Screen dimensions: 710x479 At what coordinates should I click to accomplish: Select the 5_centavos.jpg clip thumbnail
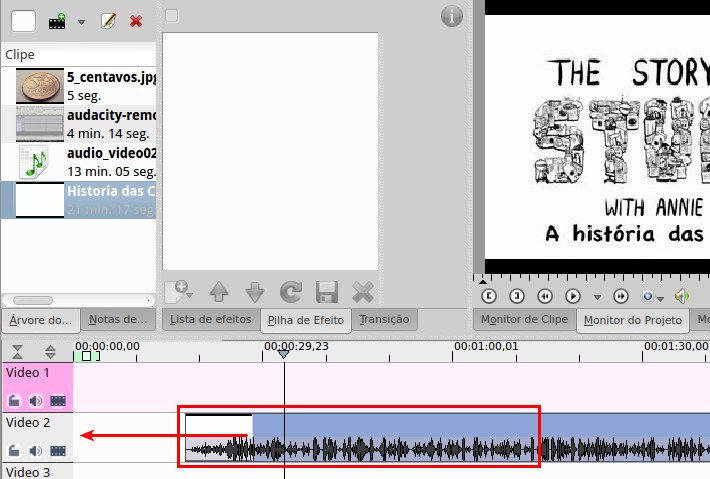(x=39, y=86)
